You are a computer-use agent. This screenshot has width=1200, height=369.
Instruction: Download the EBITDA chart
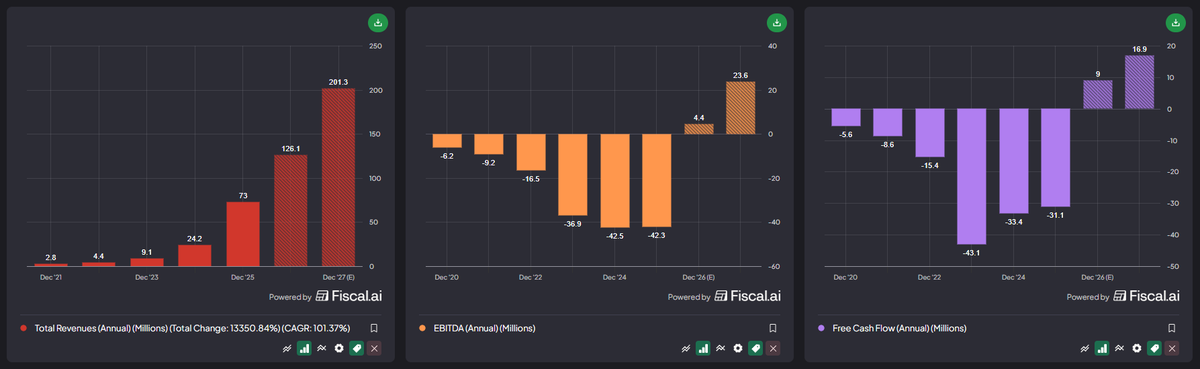[777, 22]
